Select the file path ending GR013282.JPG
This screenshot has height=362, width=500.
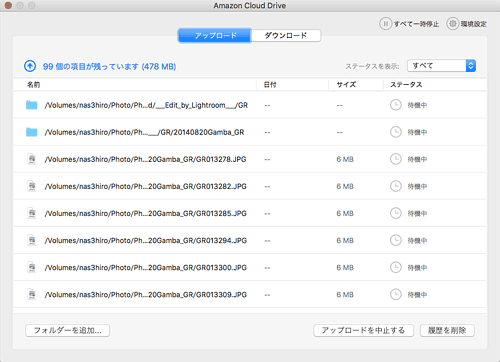coord(146,186)
